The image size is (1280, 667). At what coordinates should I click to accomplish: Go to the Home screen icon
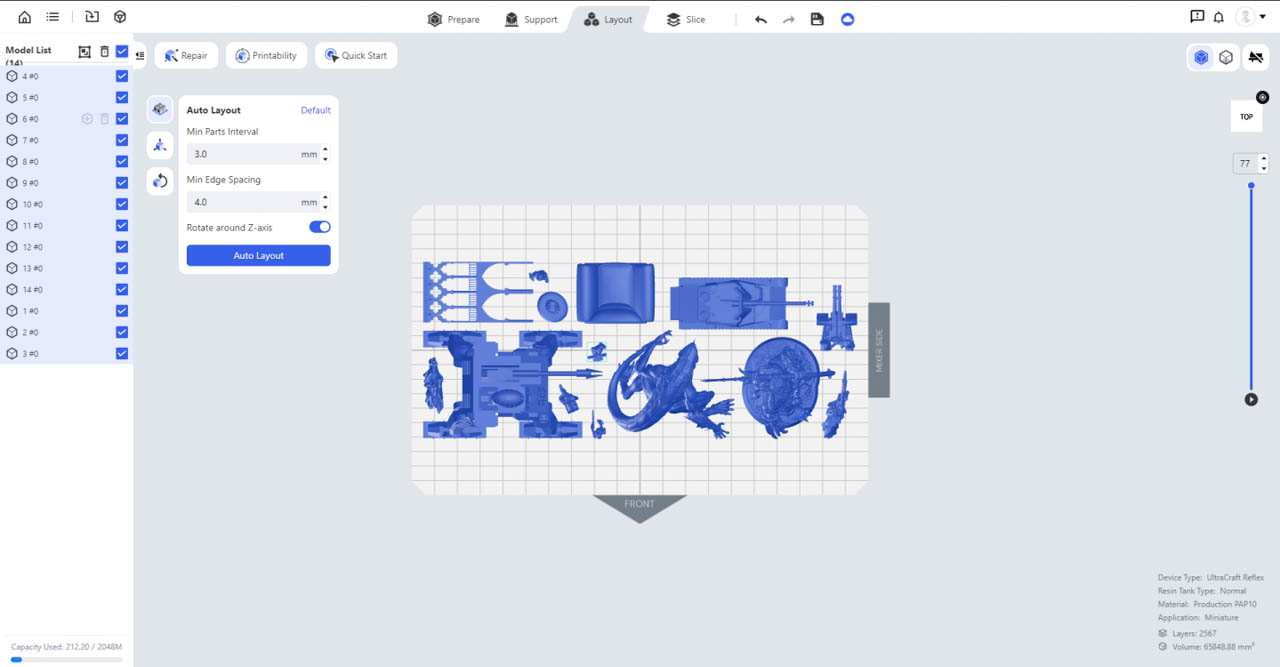(25, 17)
